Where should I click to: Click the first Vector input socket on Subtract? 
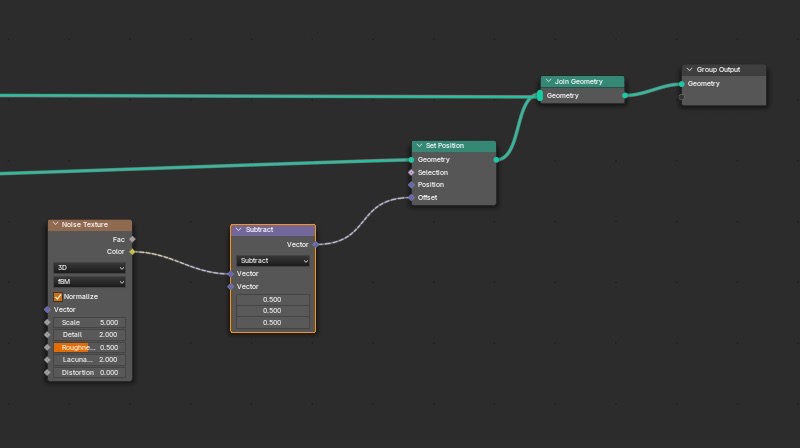[231, 274]
